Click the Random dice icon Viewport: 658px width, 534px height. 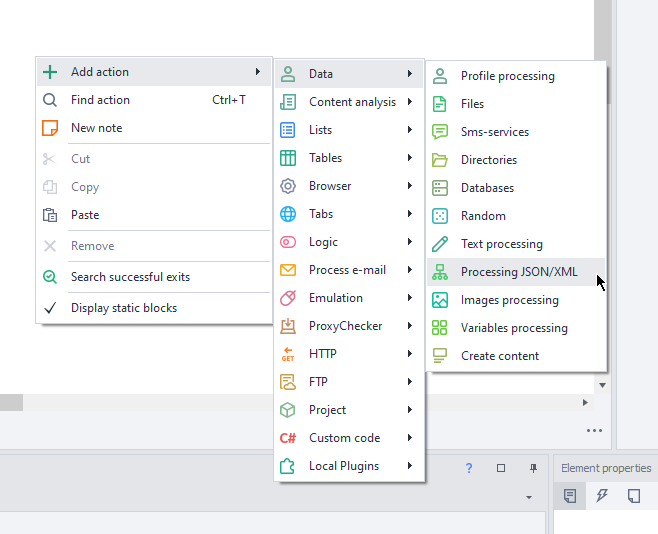click(440, 216)
